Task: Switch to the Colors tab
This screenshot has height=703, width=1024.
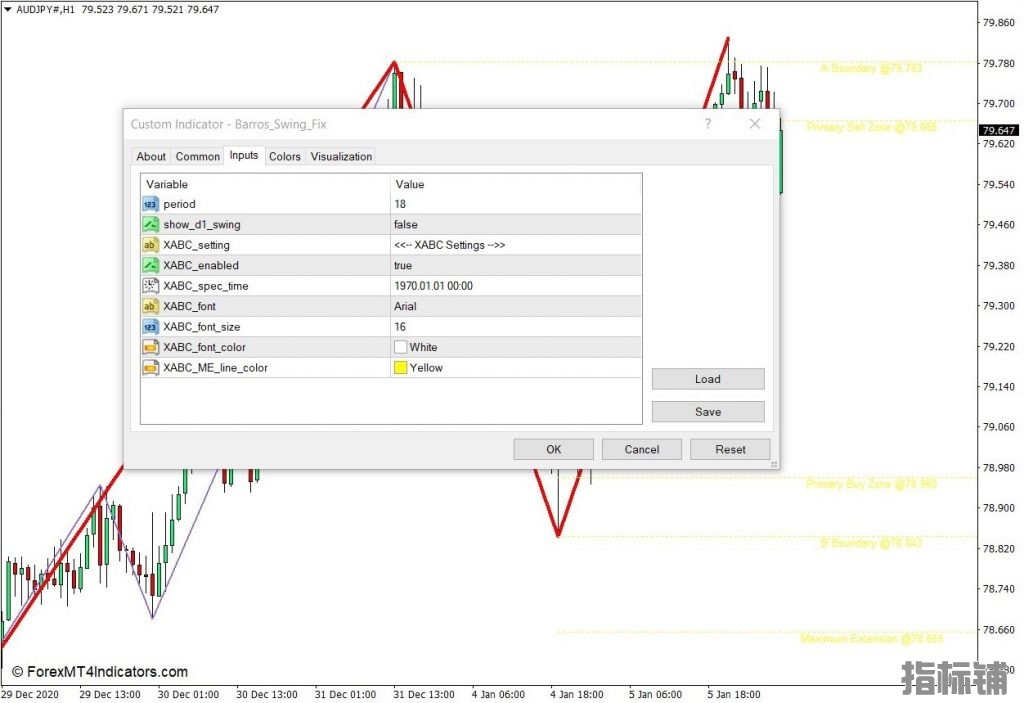Action: 285,156
